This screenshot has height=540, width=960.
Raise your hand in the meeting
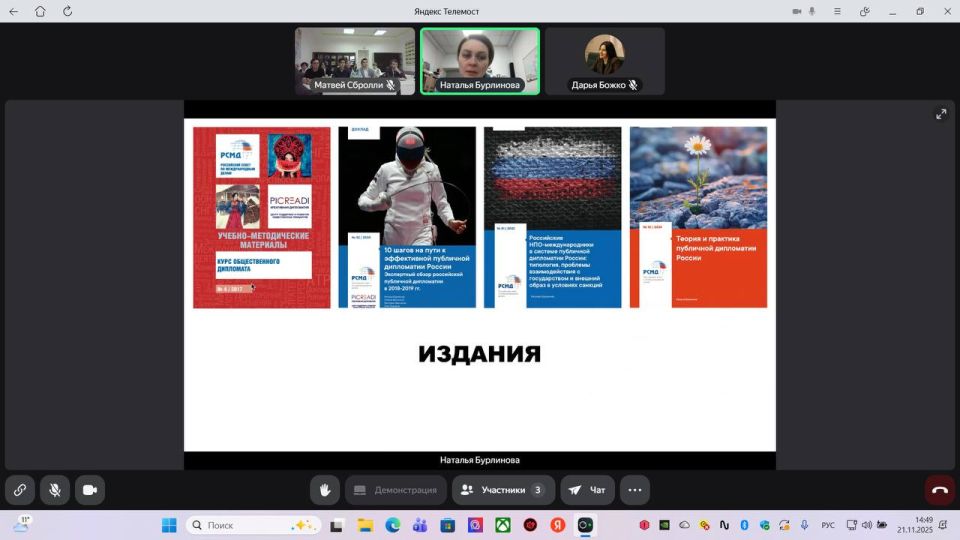[324, 490]
